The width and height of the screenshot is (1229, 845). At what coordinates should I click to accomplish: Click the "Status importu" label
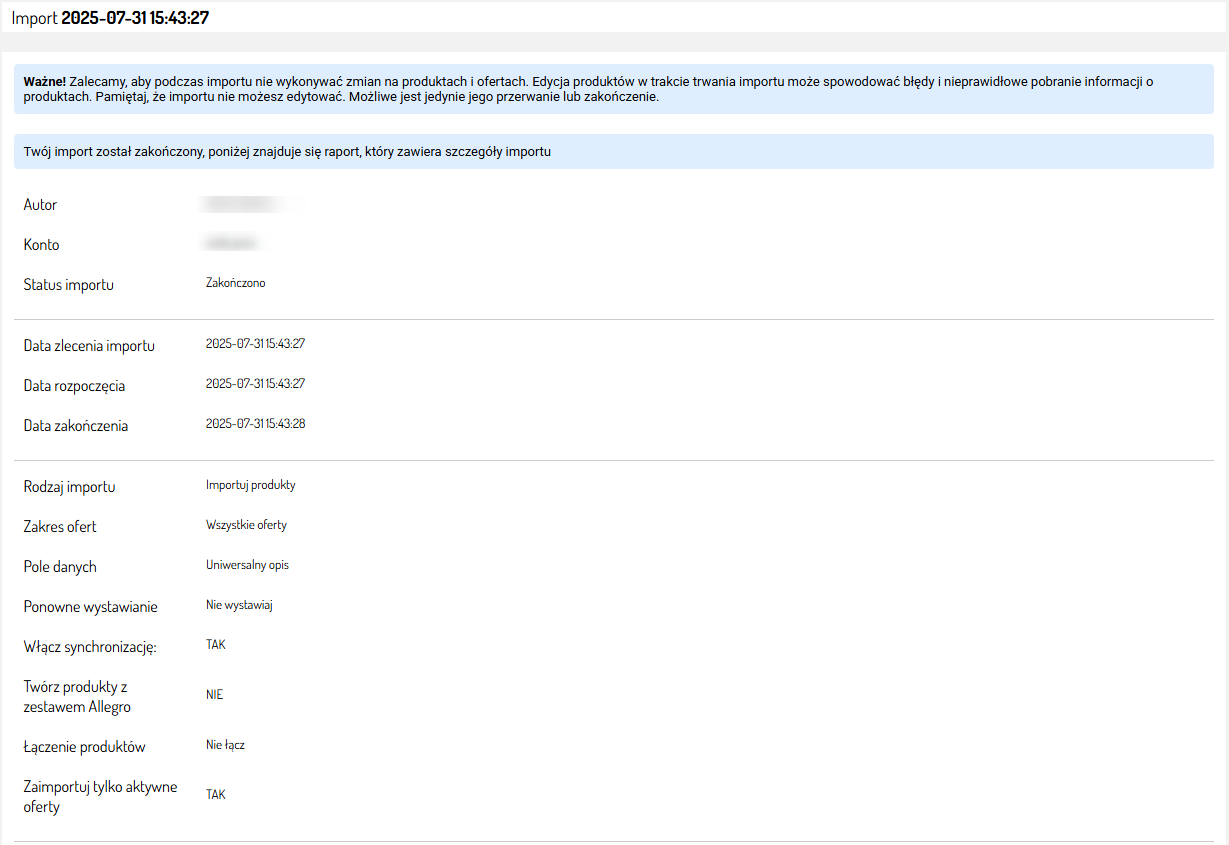coord(69,285)
